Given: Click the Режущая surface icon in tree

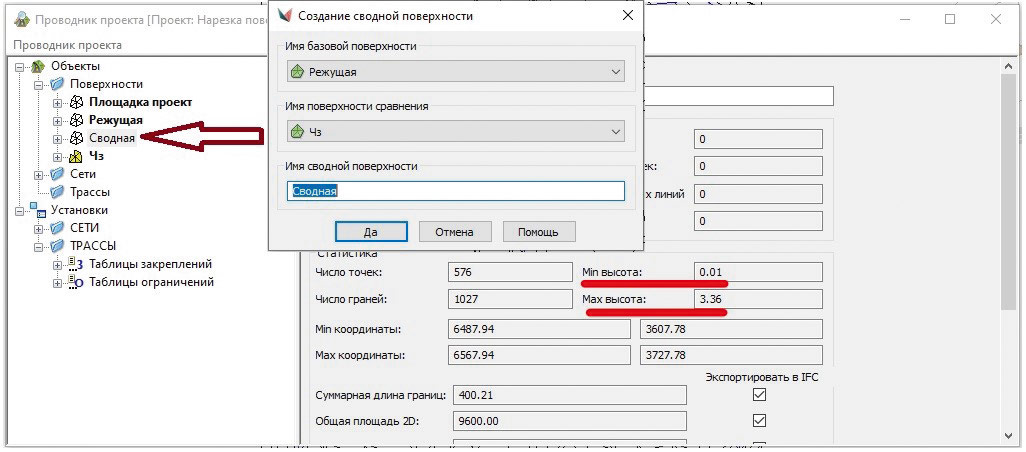Looking at the screenshot, I should 76,120.
